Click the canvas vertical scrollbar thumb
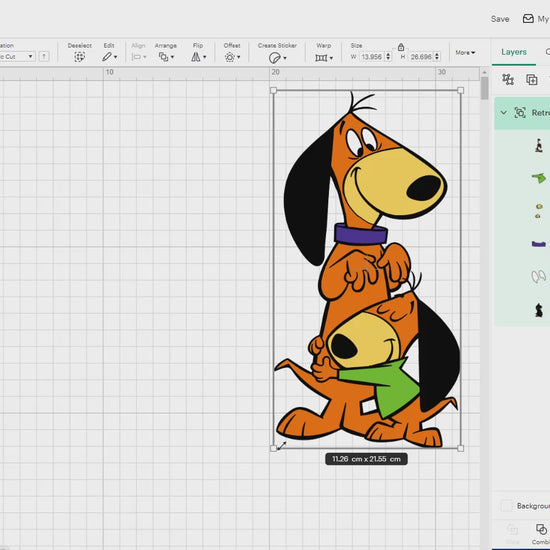This screenshot has width=550, height=550. [484, 88]
